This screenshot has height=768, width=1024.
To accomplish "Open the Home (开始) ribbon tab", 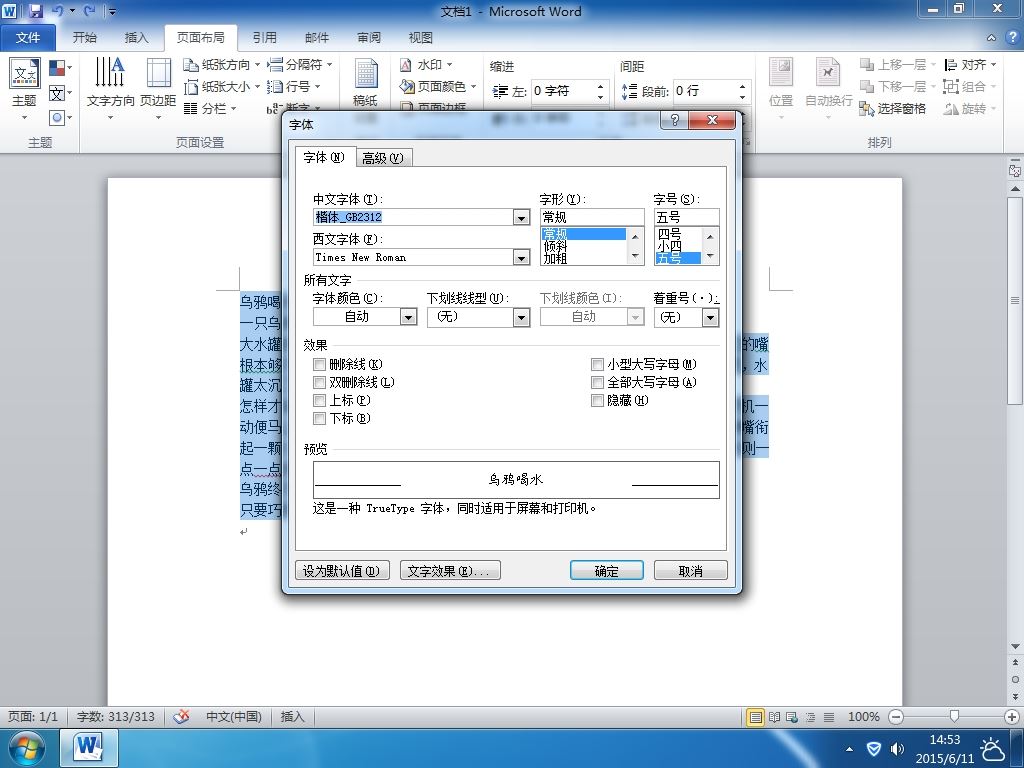I will pyautogui.click(x=84, y=37).
